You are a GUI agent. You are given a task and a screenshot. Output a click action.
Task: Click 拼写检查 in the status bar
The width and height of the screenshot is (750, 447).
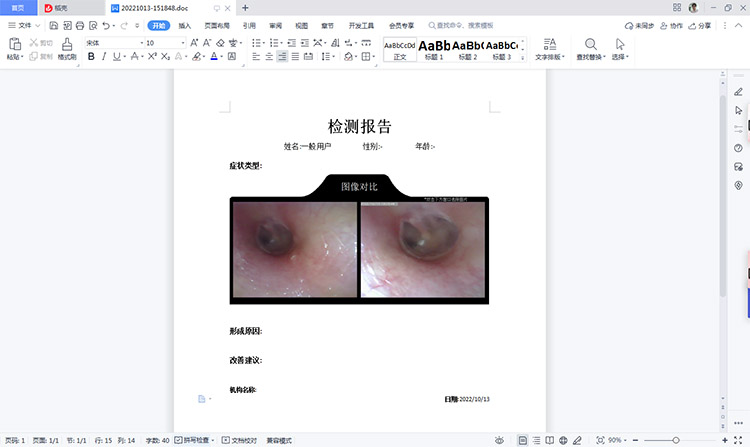pyautogui.click(x=194, y=440)
